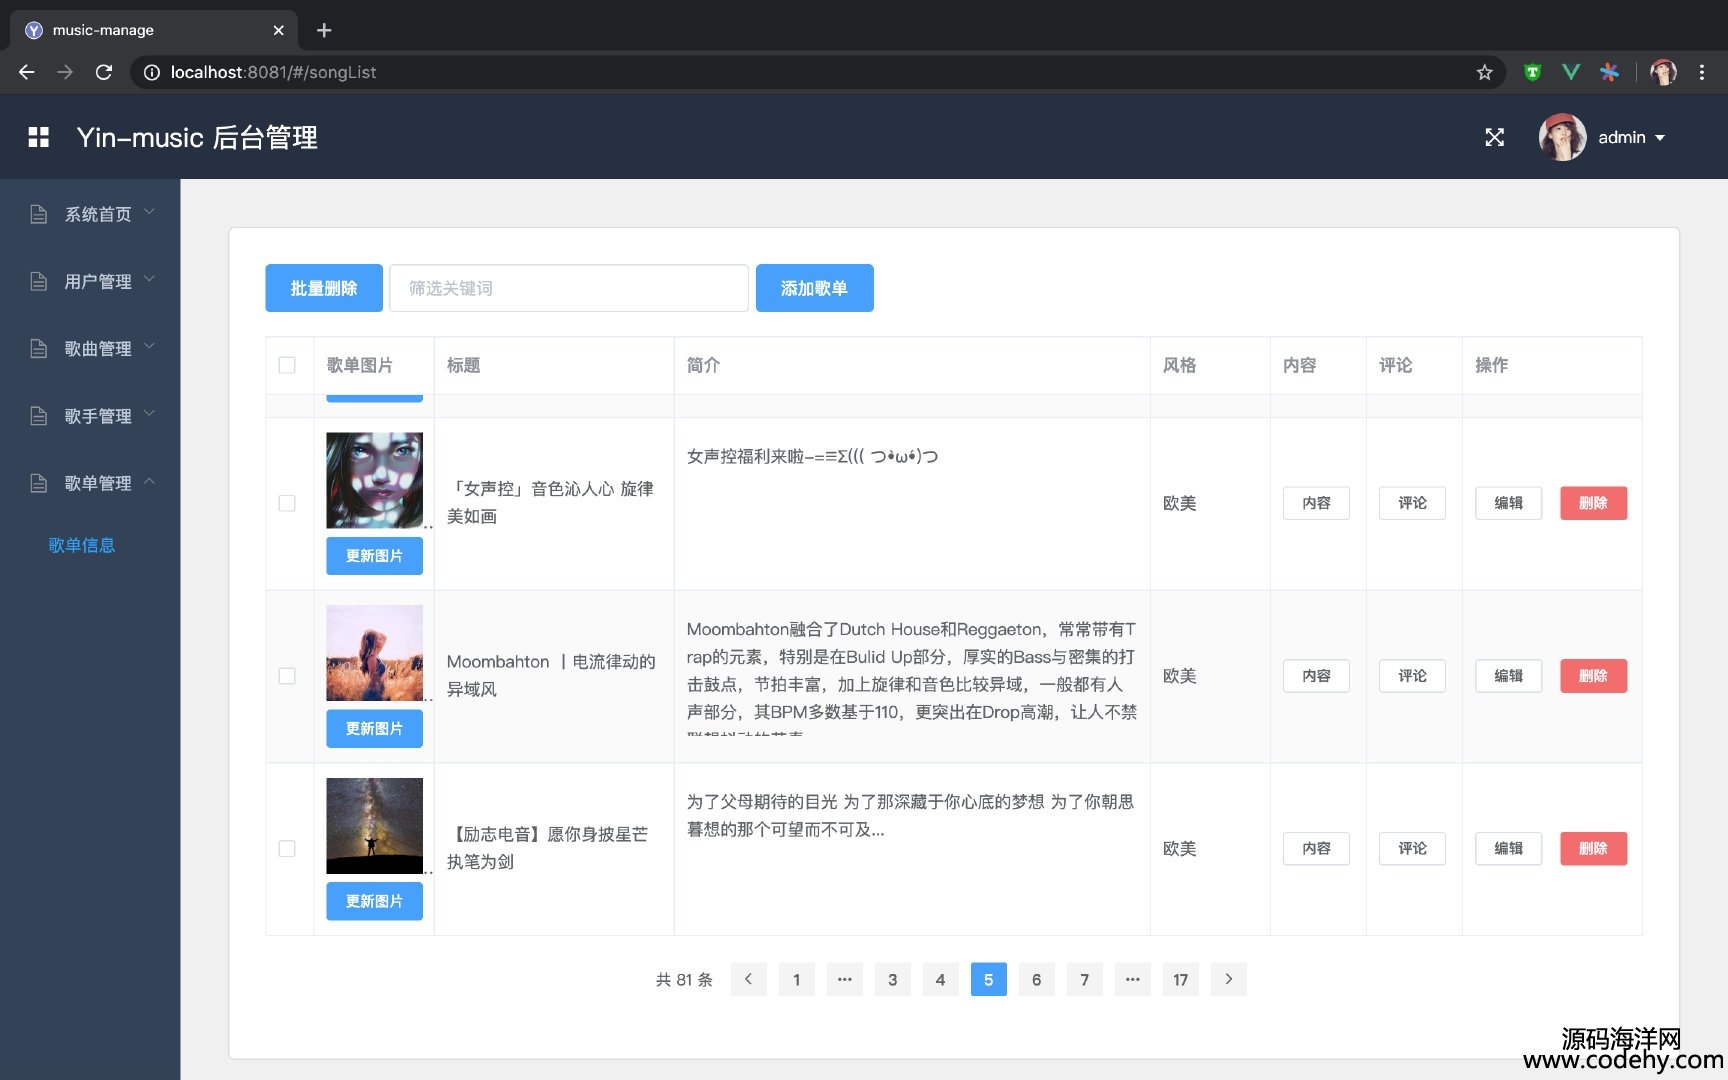Open the 用户管理 menu label
Viewport: 1728px width, 1080px height.
[x=98, y=281]
